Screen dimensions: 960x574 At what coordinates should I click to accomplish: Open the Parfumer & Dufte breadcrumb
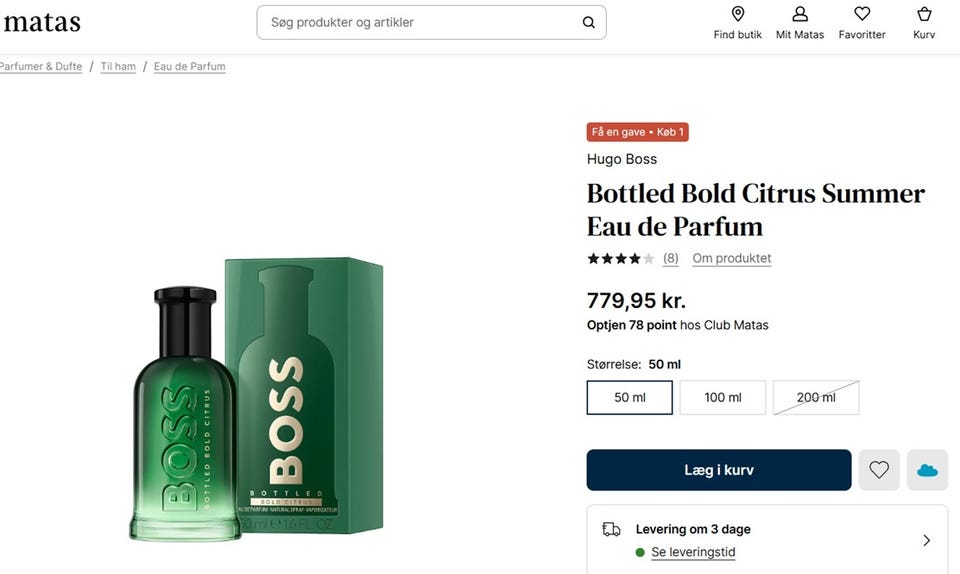coord(41,67)
